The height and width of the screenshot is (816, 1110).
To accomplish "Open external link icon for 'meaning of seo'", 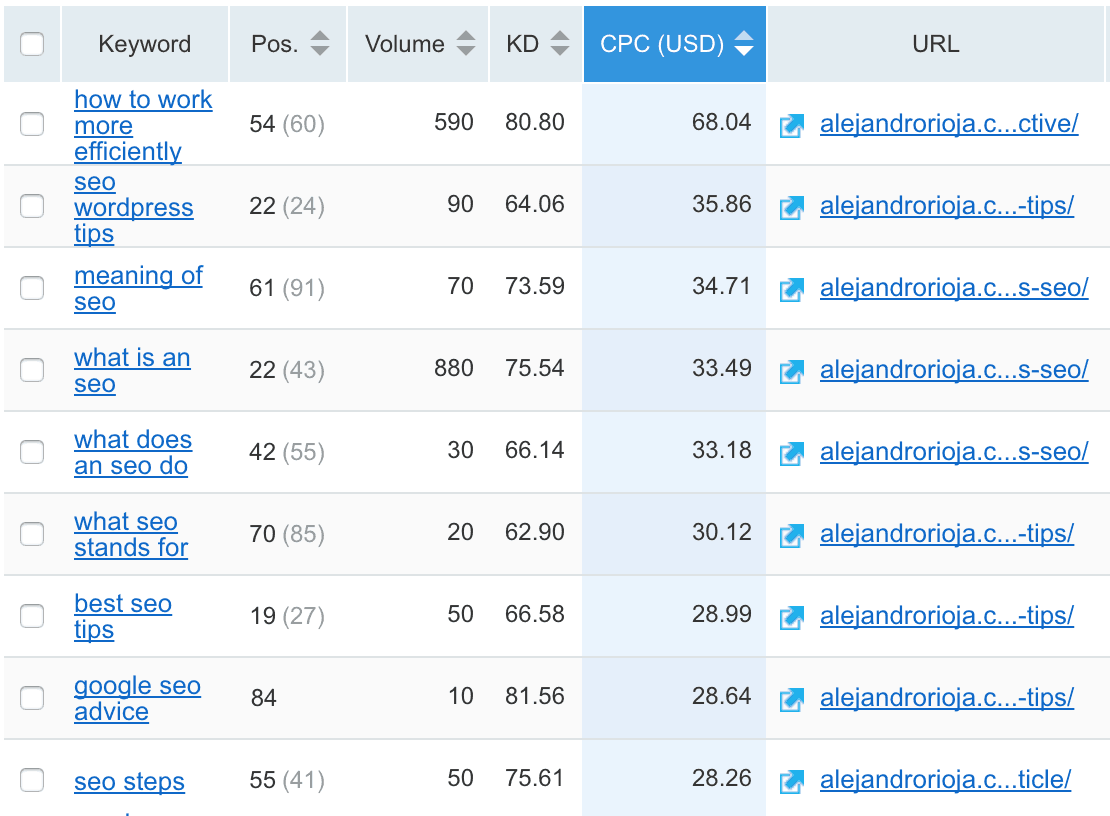I will pos(791,290).
